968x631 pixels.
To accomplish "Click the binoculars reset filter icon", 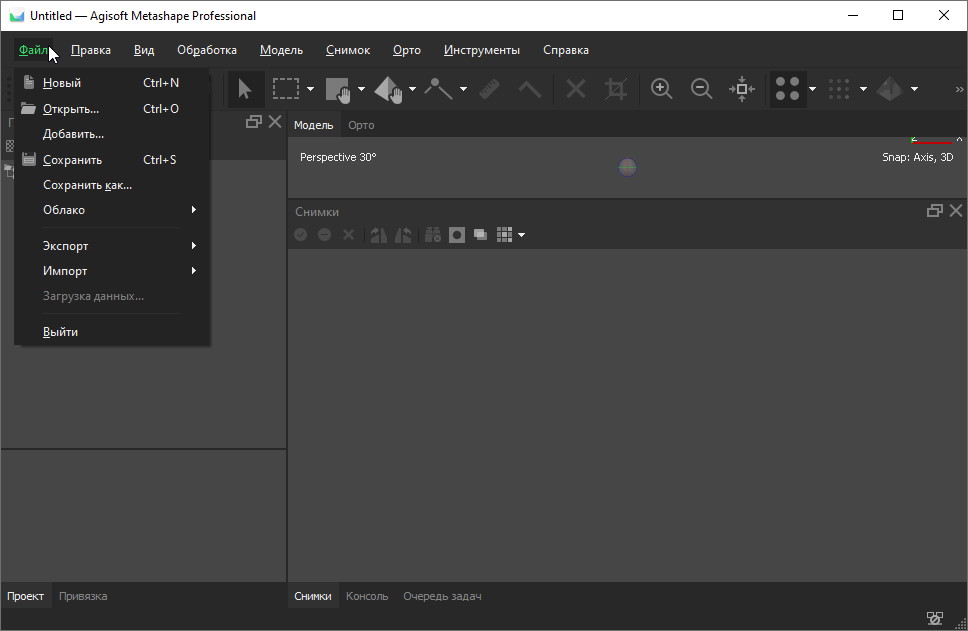I will click(x=433, y=235).
